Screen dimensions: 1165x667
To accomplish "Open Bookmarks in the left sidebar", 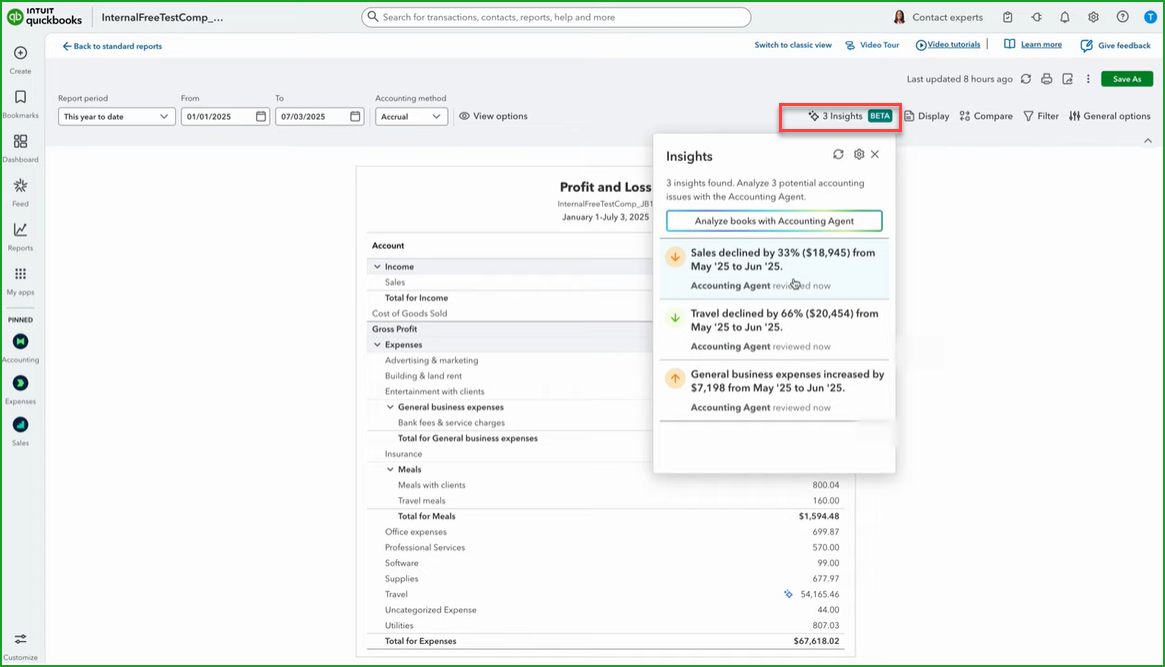I will pyautogui.click(x=20, y=104).
